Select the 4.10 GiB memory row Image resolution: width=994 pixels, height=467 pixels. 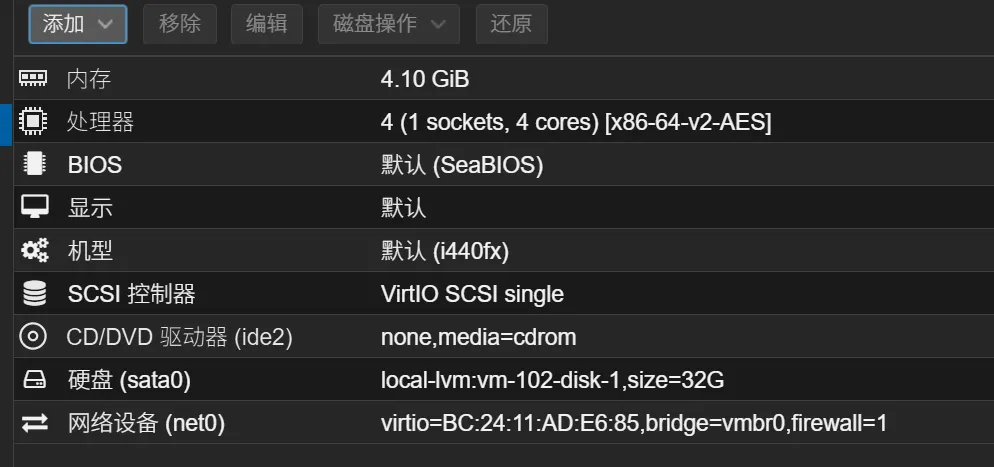click(x=504, y=79)
